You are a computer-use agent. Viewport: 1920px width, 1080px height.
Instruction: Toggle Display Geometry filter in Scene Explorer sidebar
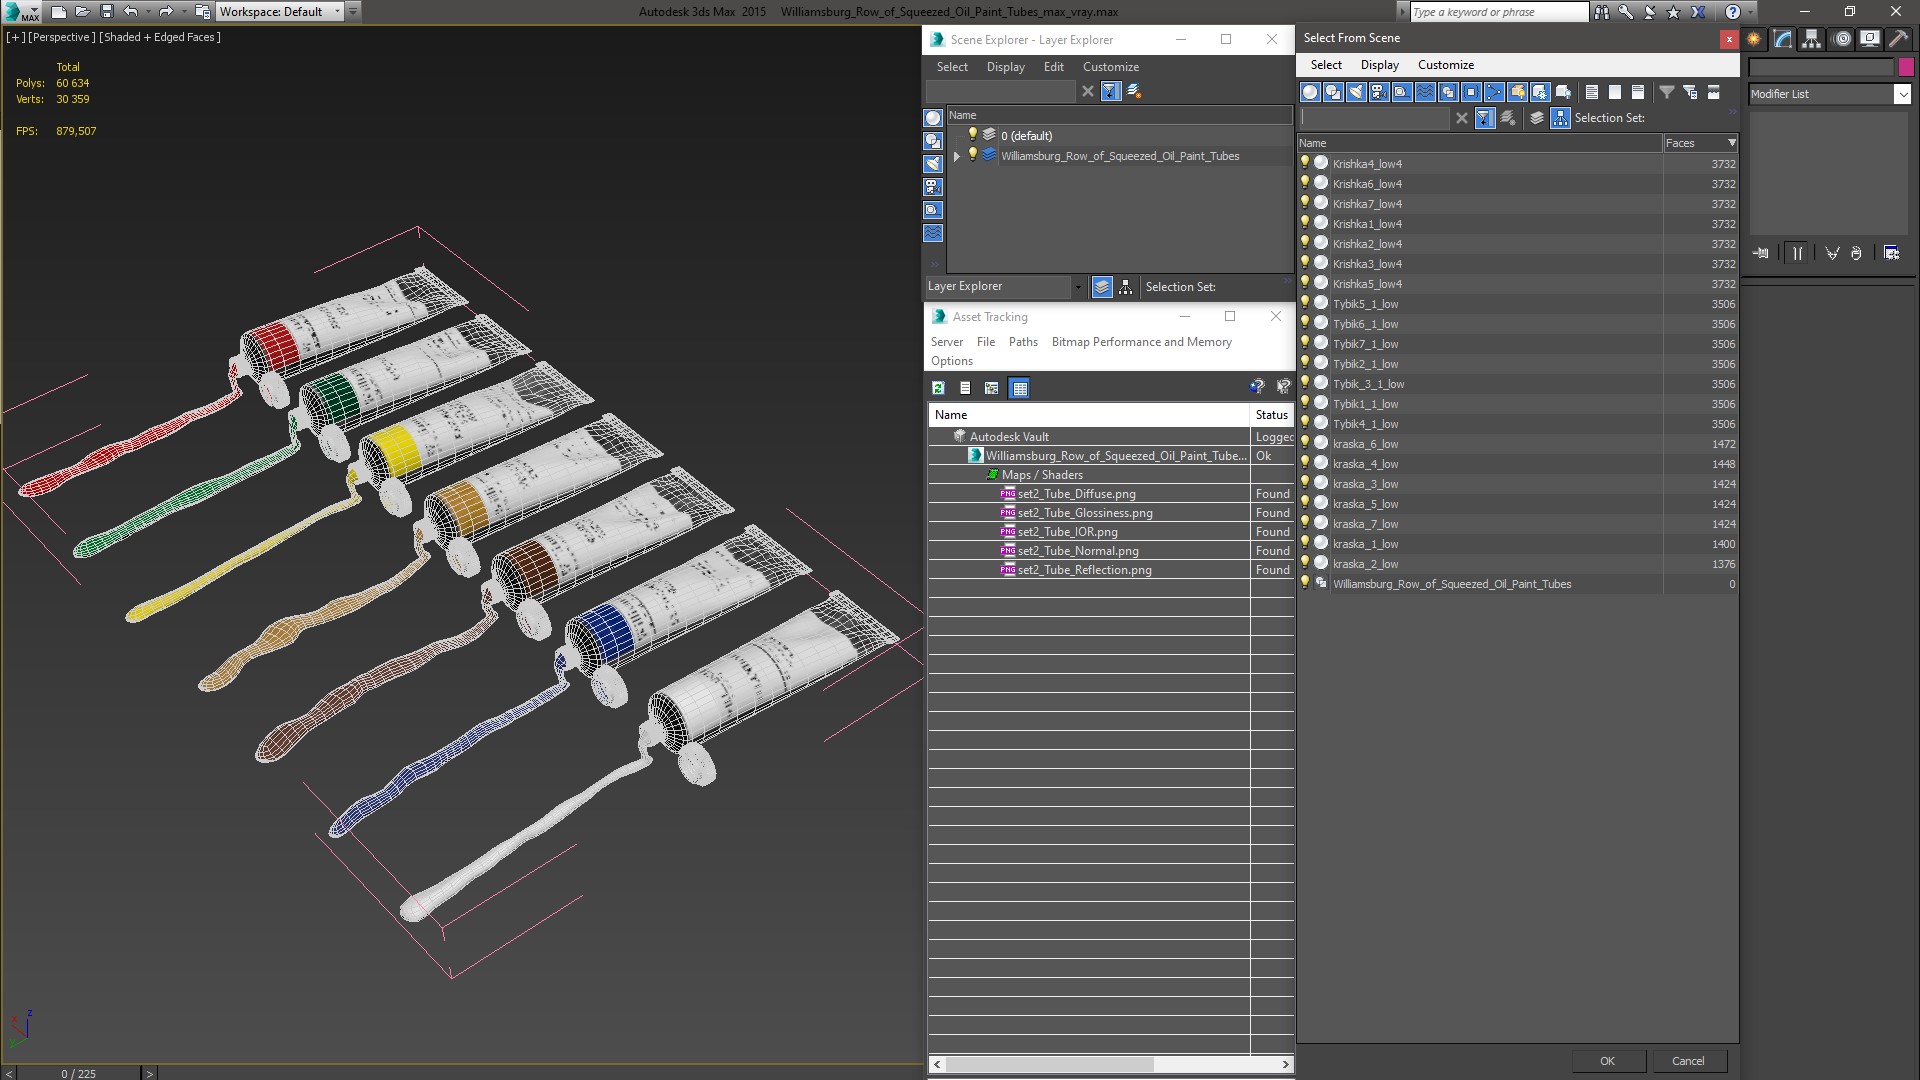tap(933, 118)
